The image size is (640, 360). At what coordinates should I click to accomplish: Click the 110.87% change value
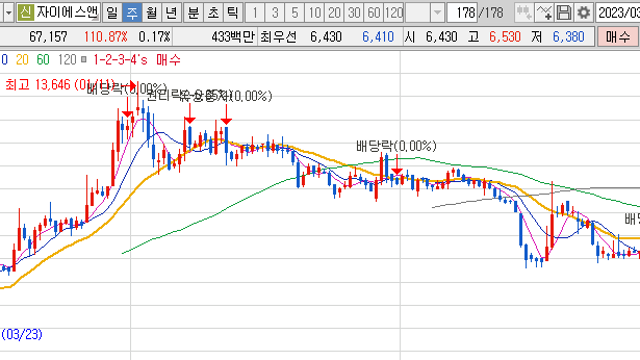(x=106, y=37)
